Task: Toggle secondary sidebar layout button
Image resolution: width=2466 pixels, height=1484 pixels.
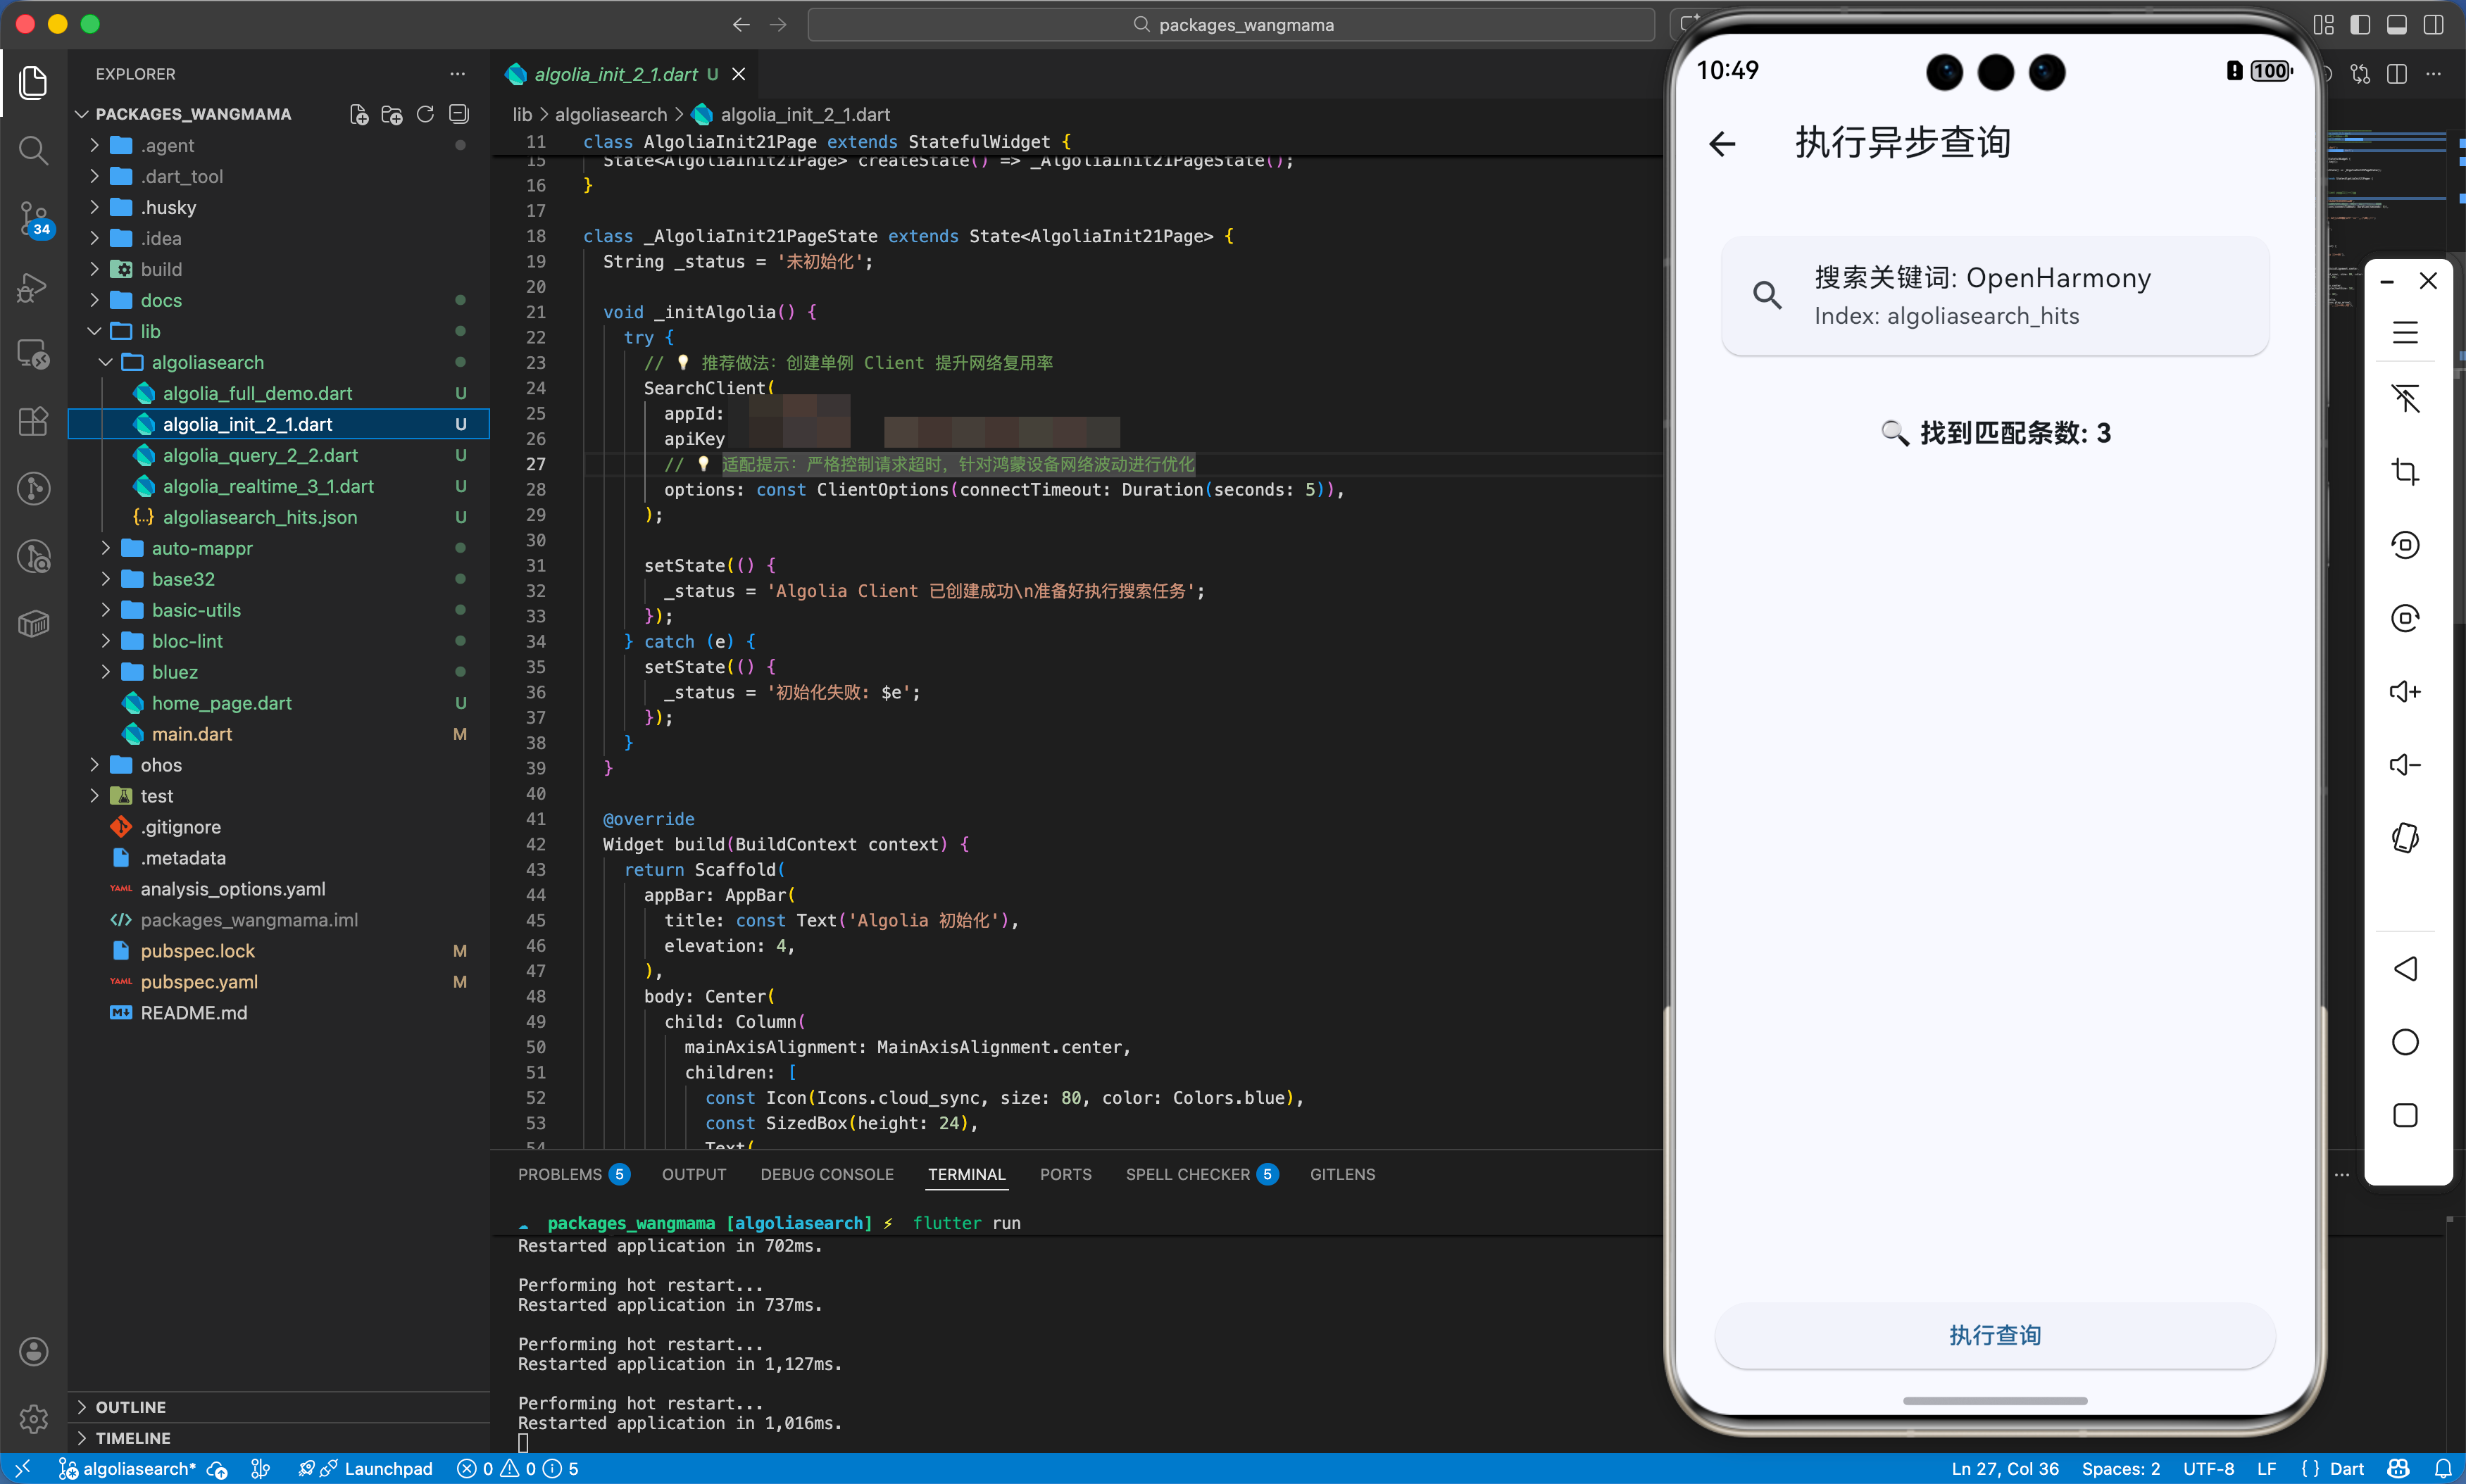Action: [2434, 24]
